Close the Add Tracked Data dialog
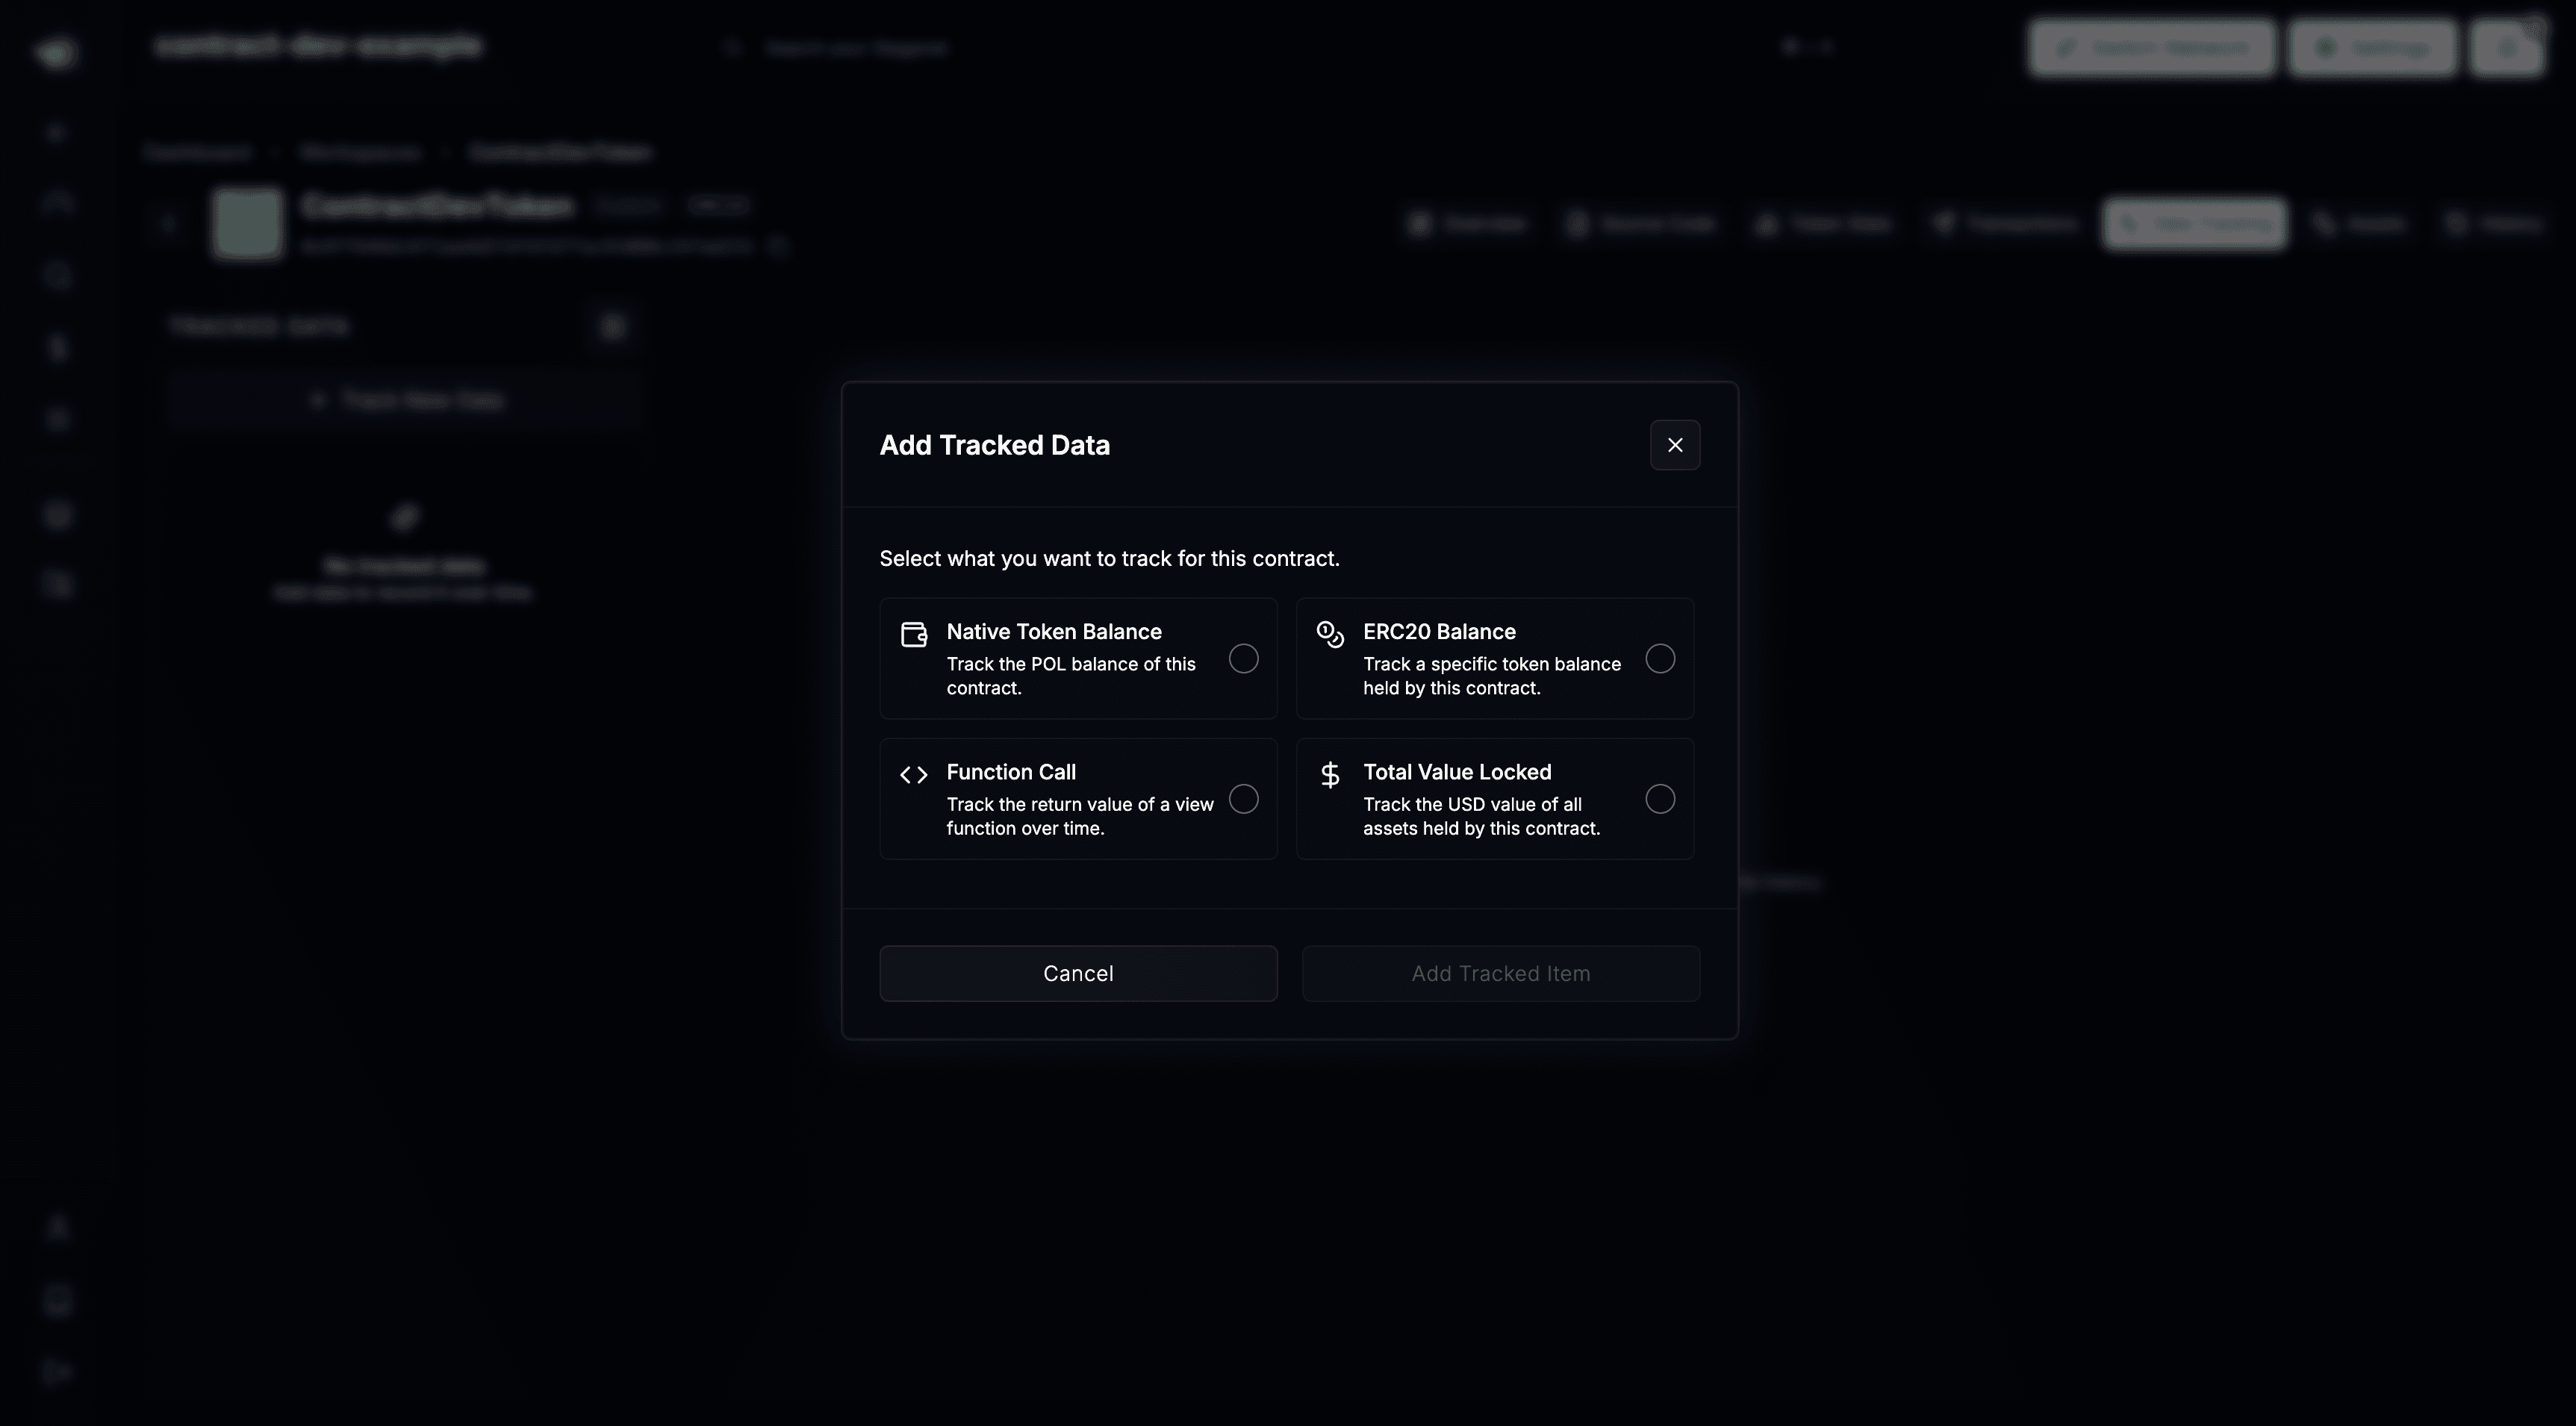 1675,445
